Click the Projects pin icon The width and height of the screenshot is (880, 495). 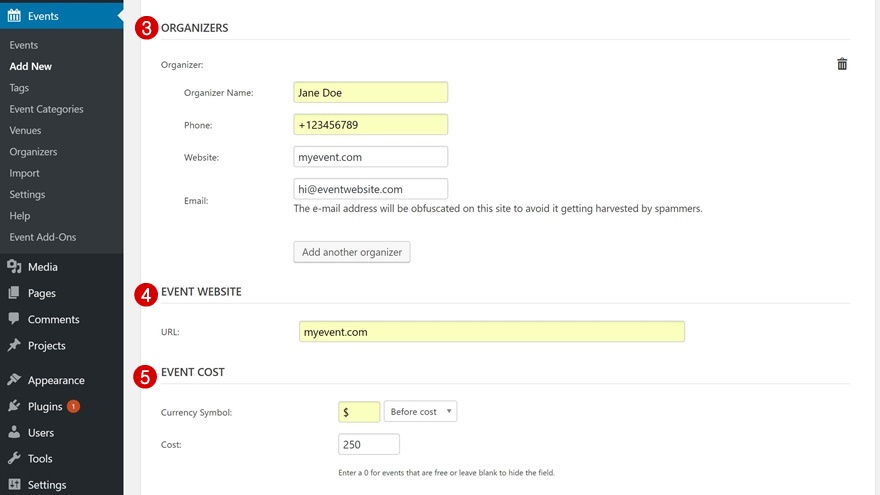coord(14,345)
